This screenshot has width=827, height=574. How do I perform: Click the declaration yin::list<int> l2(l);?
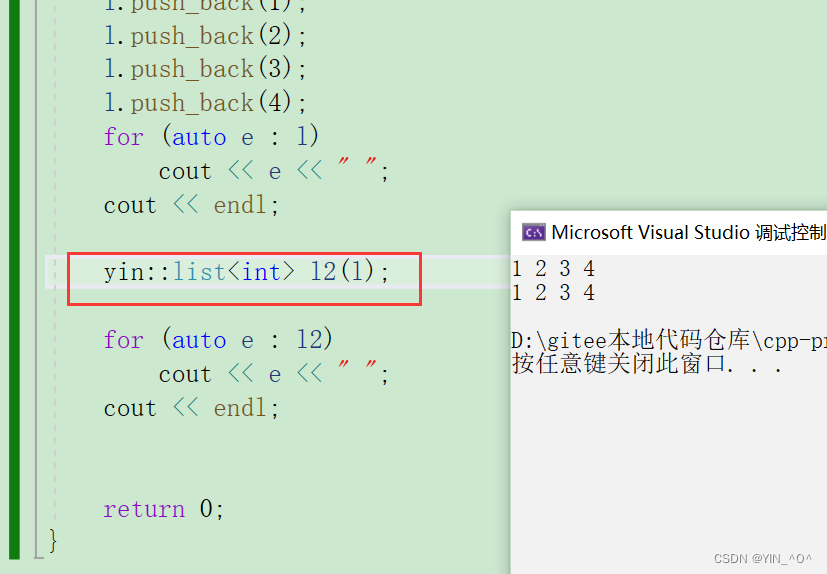click(246, 272)
